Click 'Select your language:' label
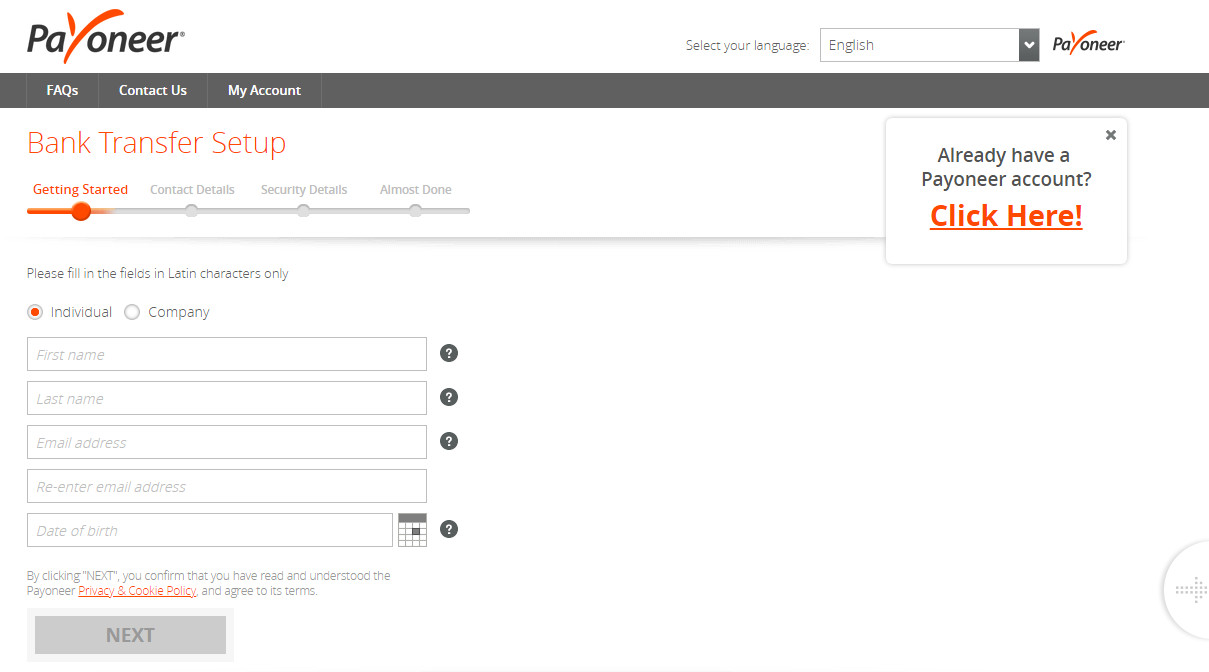 point(747,45)
